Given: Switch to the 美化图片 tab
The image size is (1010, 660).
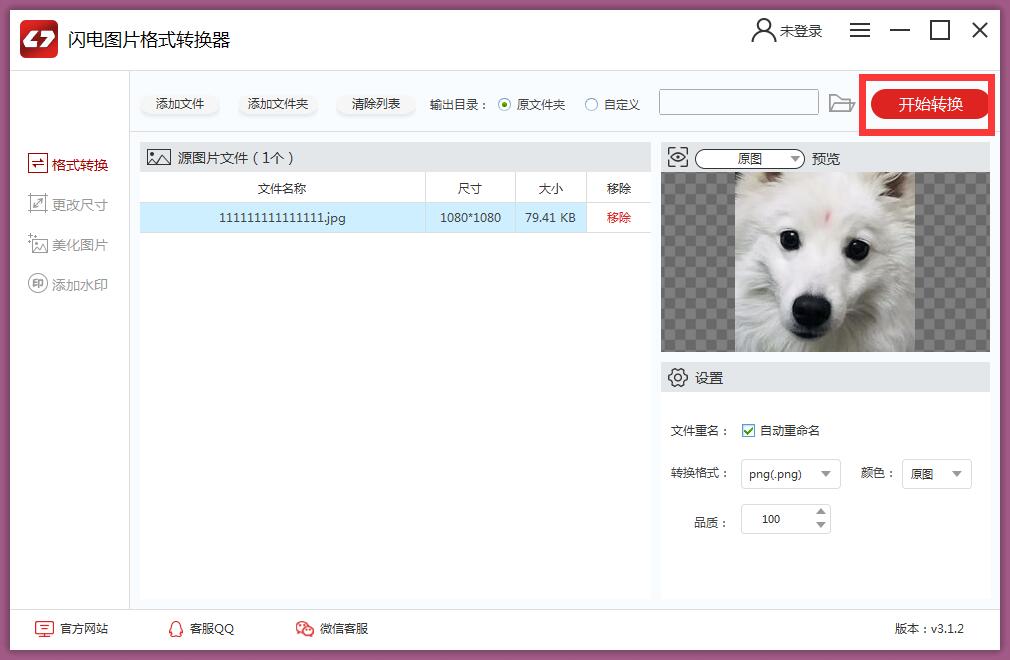Looking at the screenshot, I should 68,244.
